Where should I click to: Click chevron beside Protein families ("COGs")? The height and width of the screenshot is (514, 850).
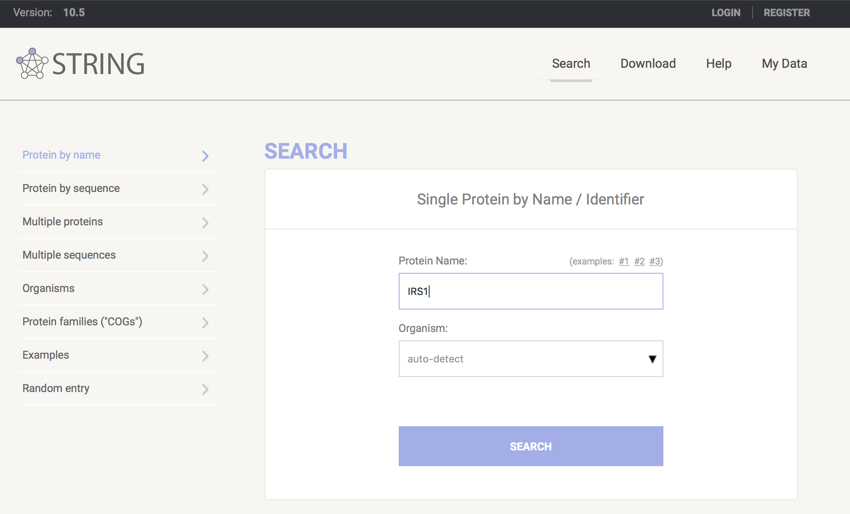coord(205,323)
